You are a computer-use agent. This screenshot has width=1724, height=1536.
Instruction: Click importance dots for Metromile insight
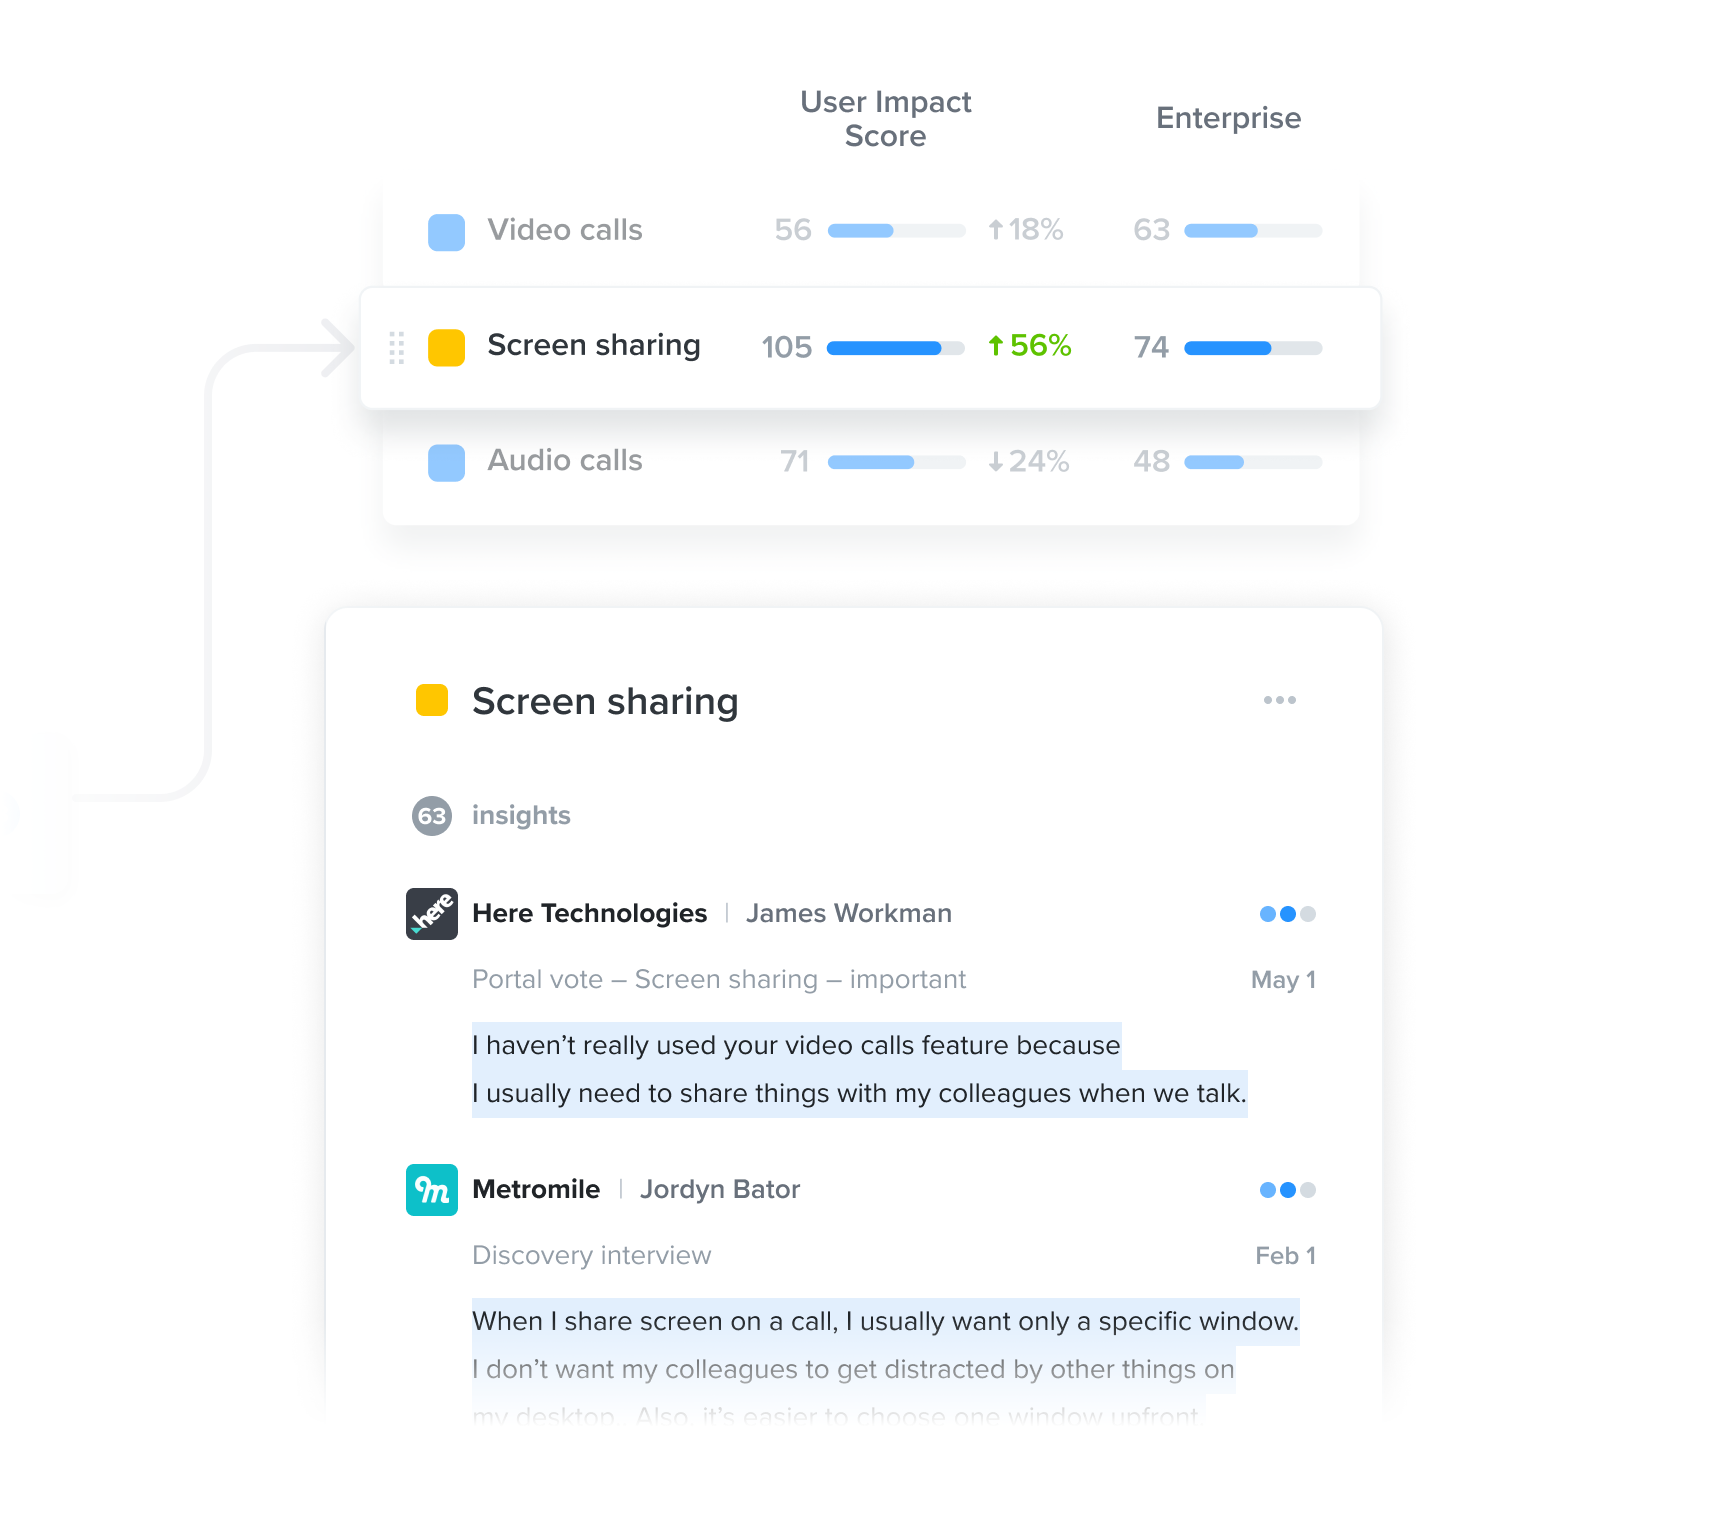[1288, 1190]
